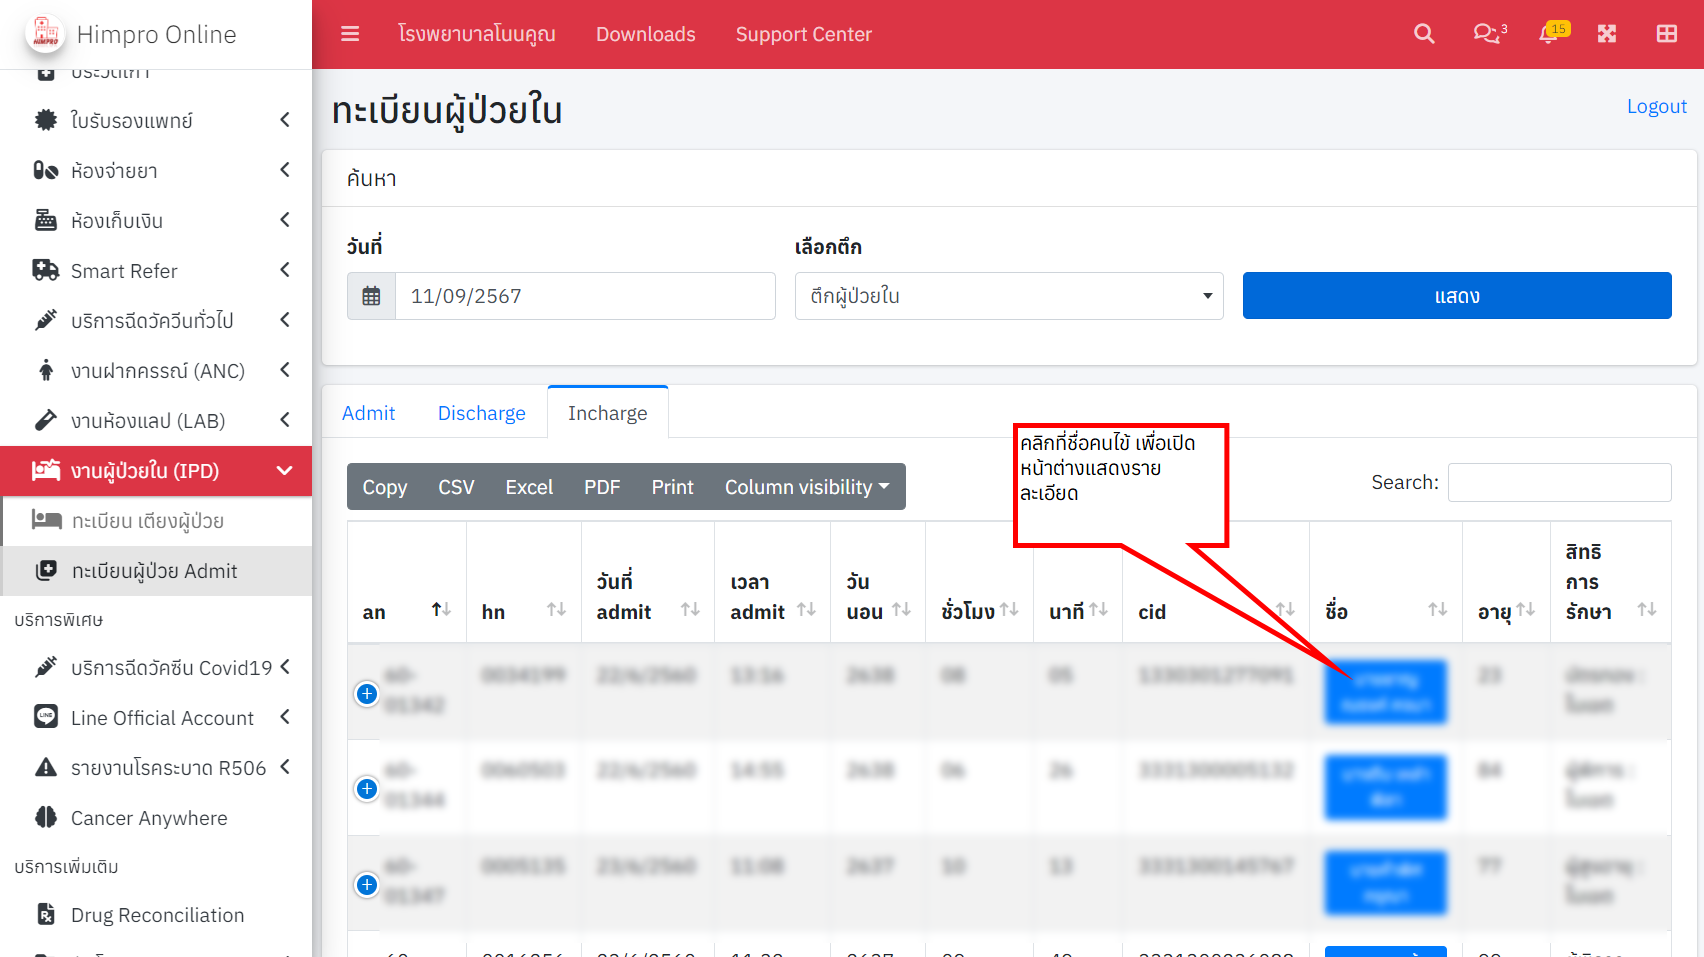Open the search magnifier in the top bar
The width and height of the screenshot is (1704, 957).
pos(1424,33)
